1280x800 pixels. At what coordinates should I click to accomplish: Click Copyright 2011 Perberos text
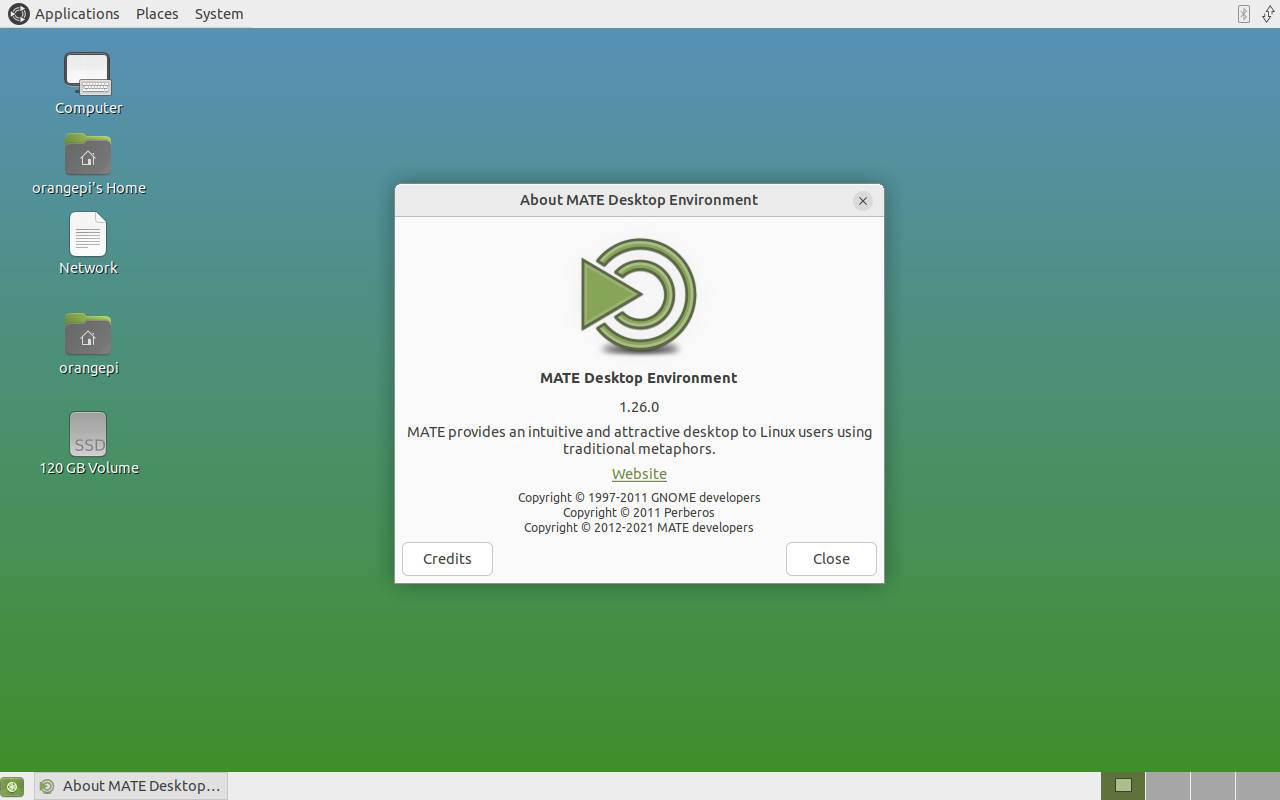click(x=639, y=513)
